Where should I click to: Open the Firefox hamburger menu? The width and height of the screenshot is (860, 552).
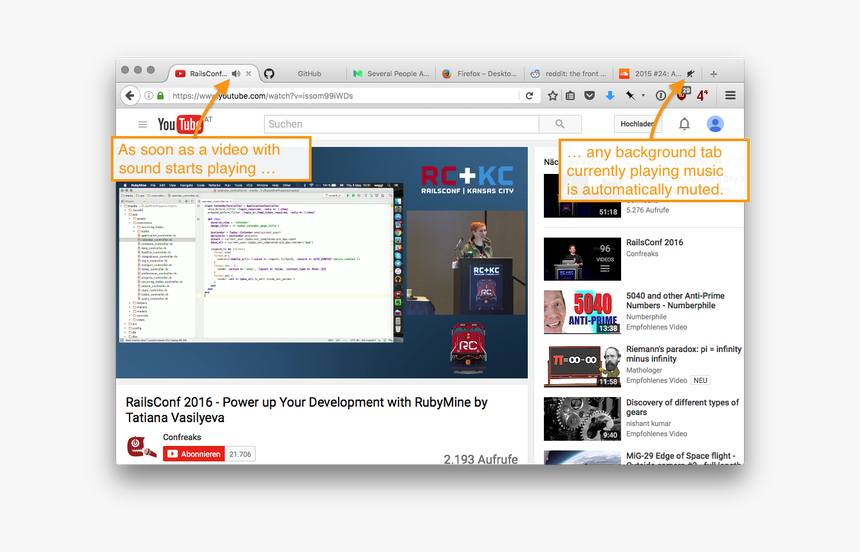(731, 95)
